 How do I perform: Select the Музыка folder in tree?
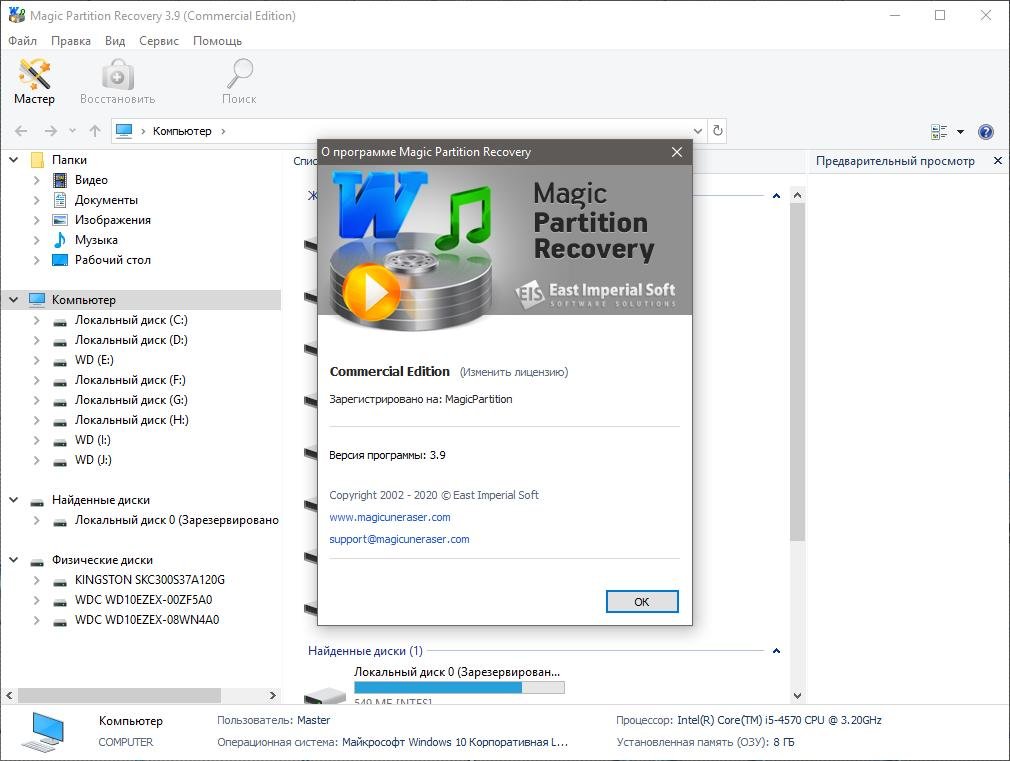96,240
